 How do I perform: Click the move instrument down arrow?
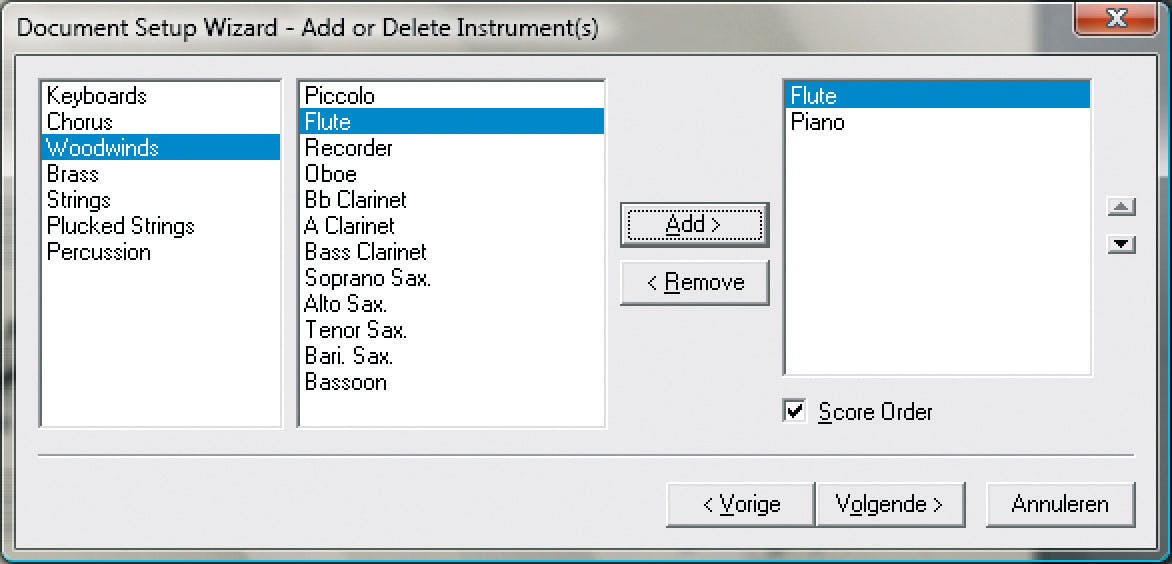(x=1123, y=244)
